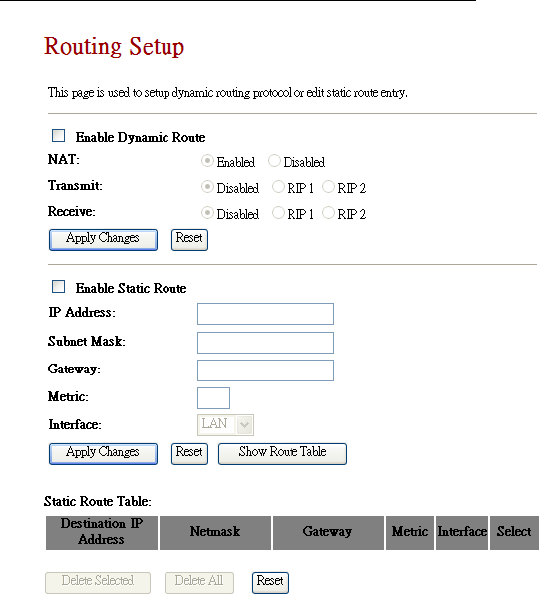Set Transmit to RIP 2

(328, 187)
